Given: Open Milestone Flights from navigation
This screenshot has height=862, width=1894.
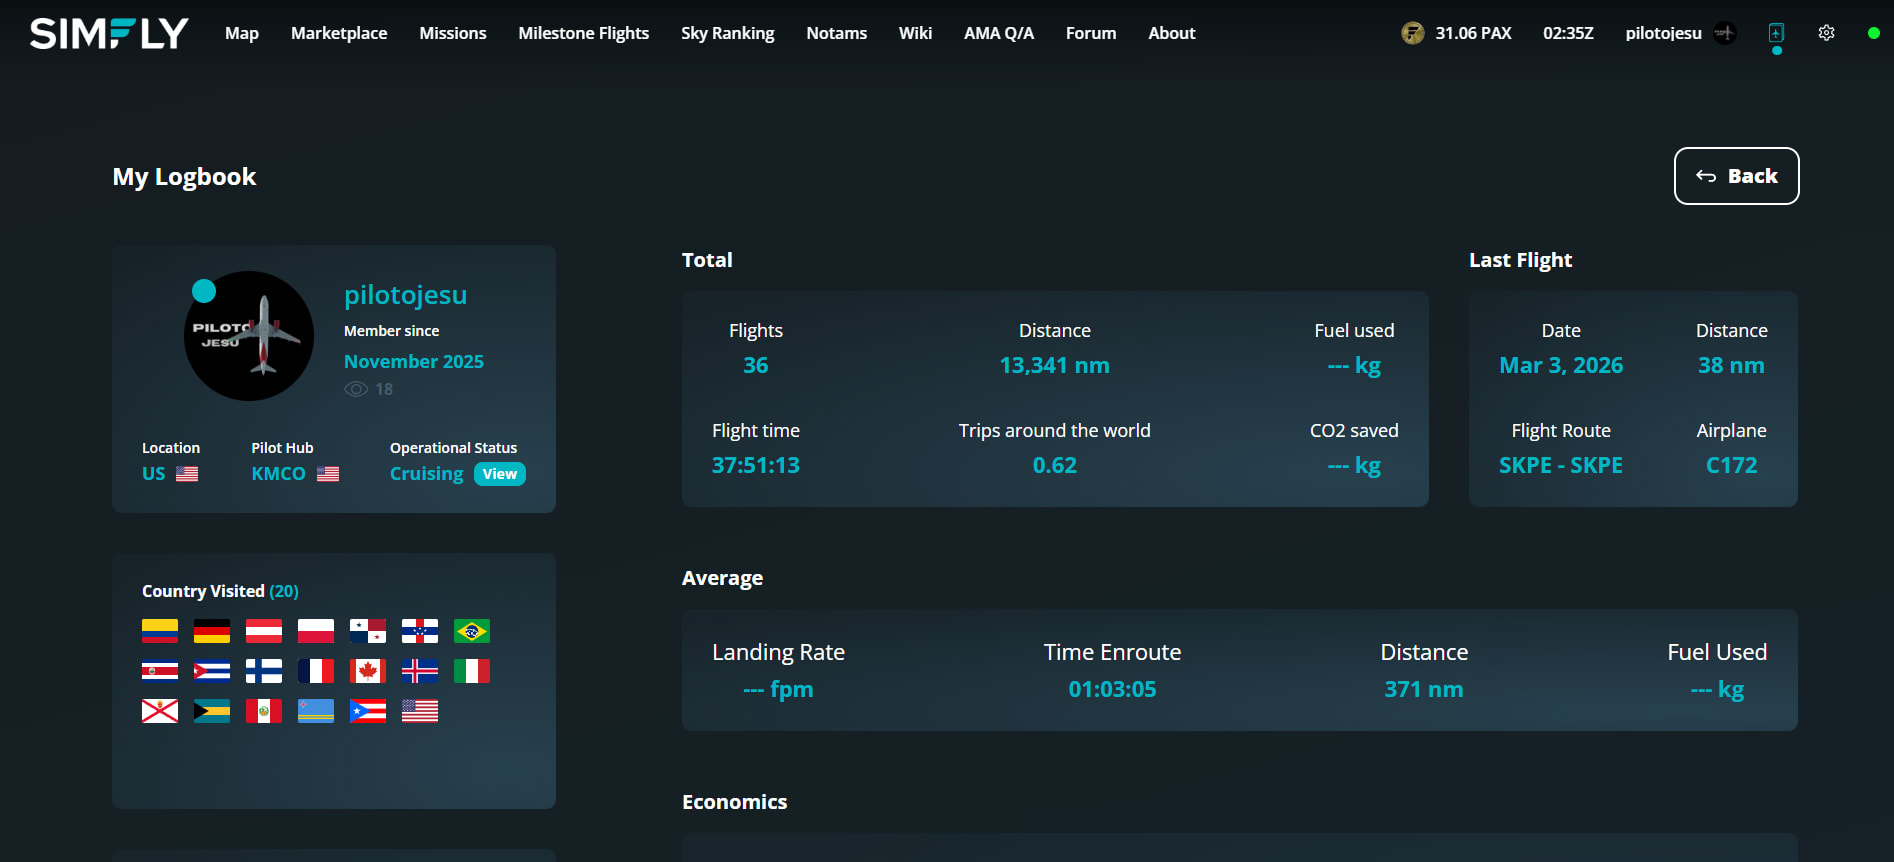Looking at the screenshot, I should (x=583, y=33).
